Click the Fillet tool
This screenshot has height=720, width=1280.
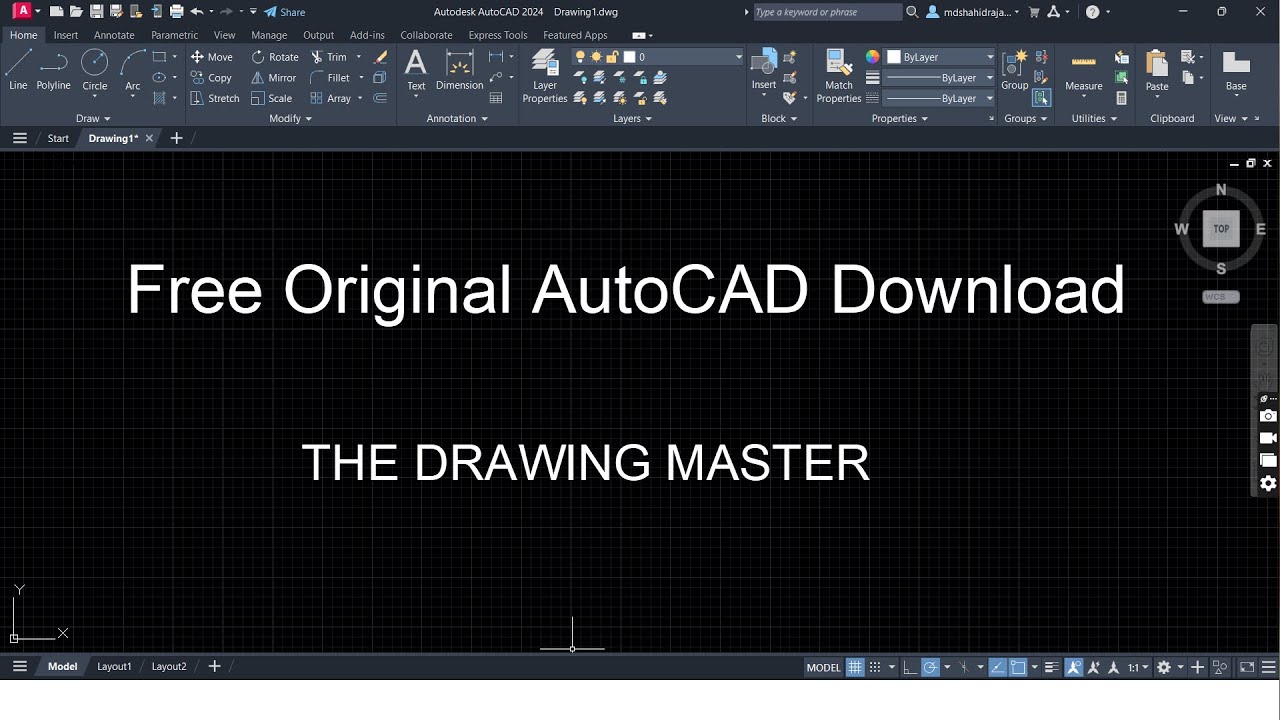pyautogui.click(x=330, y=78)
